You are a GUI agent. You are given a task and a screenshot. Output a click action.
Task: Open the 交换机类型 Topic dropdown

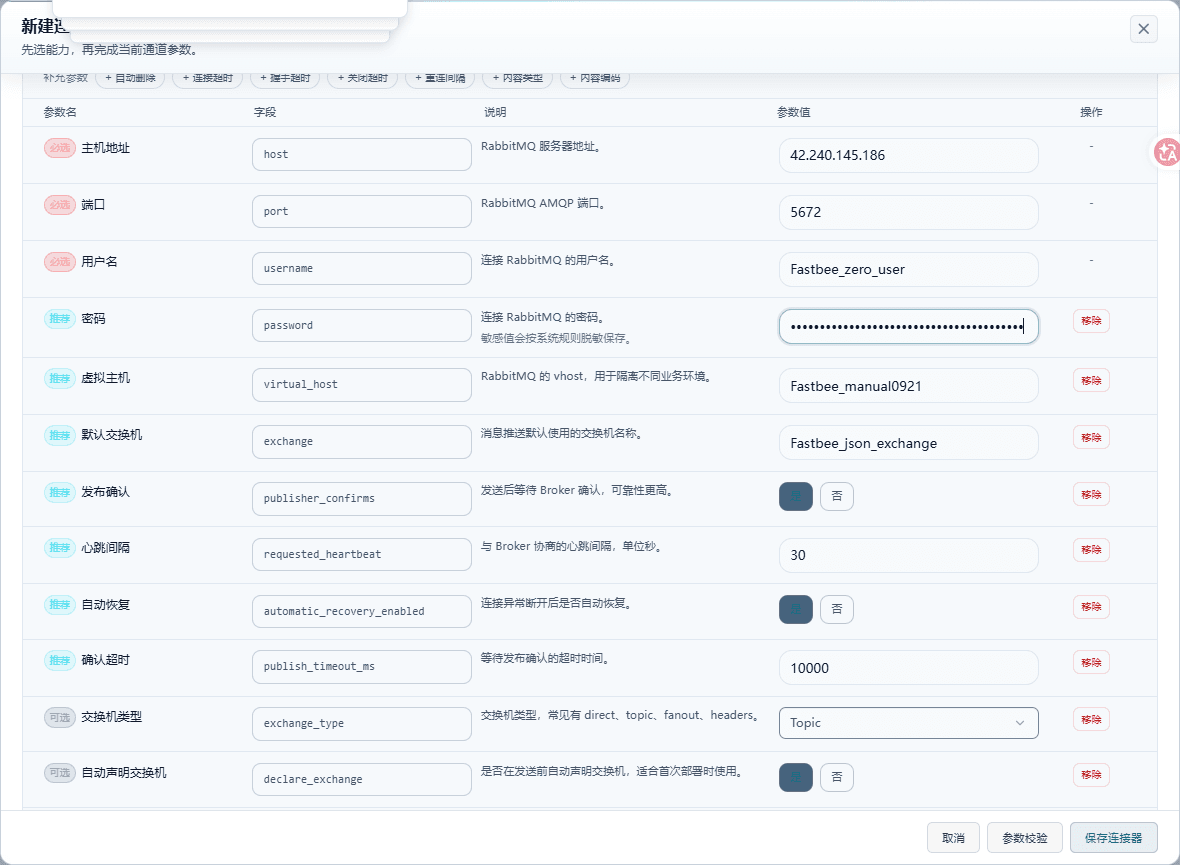[x=908, y=723]
